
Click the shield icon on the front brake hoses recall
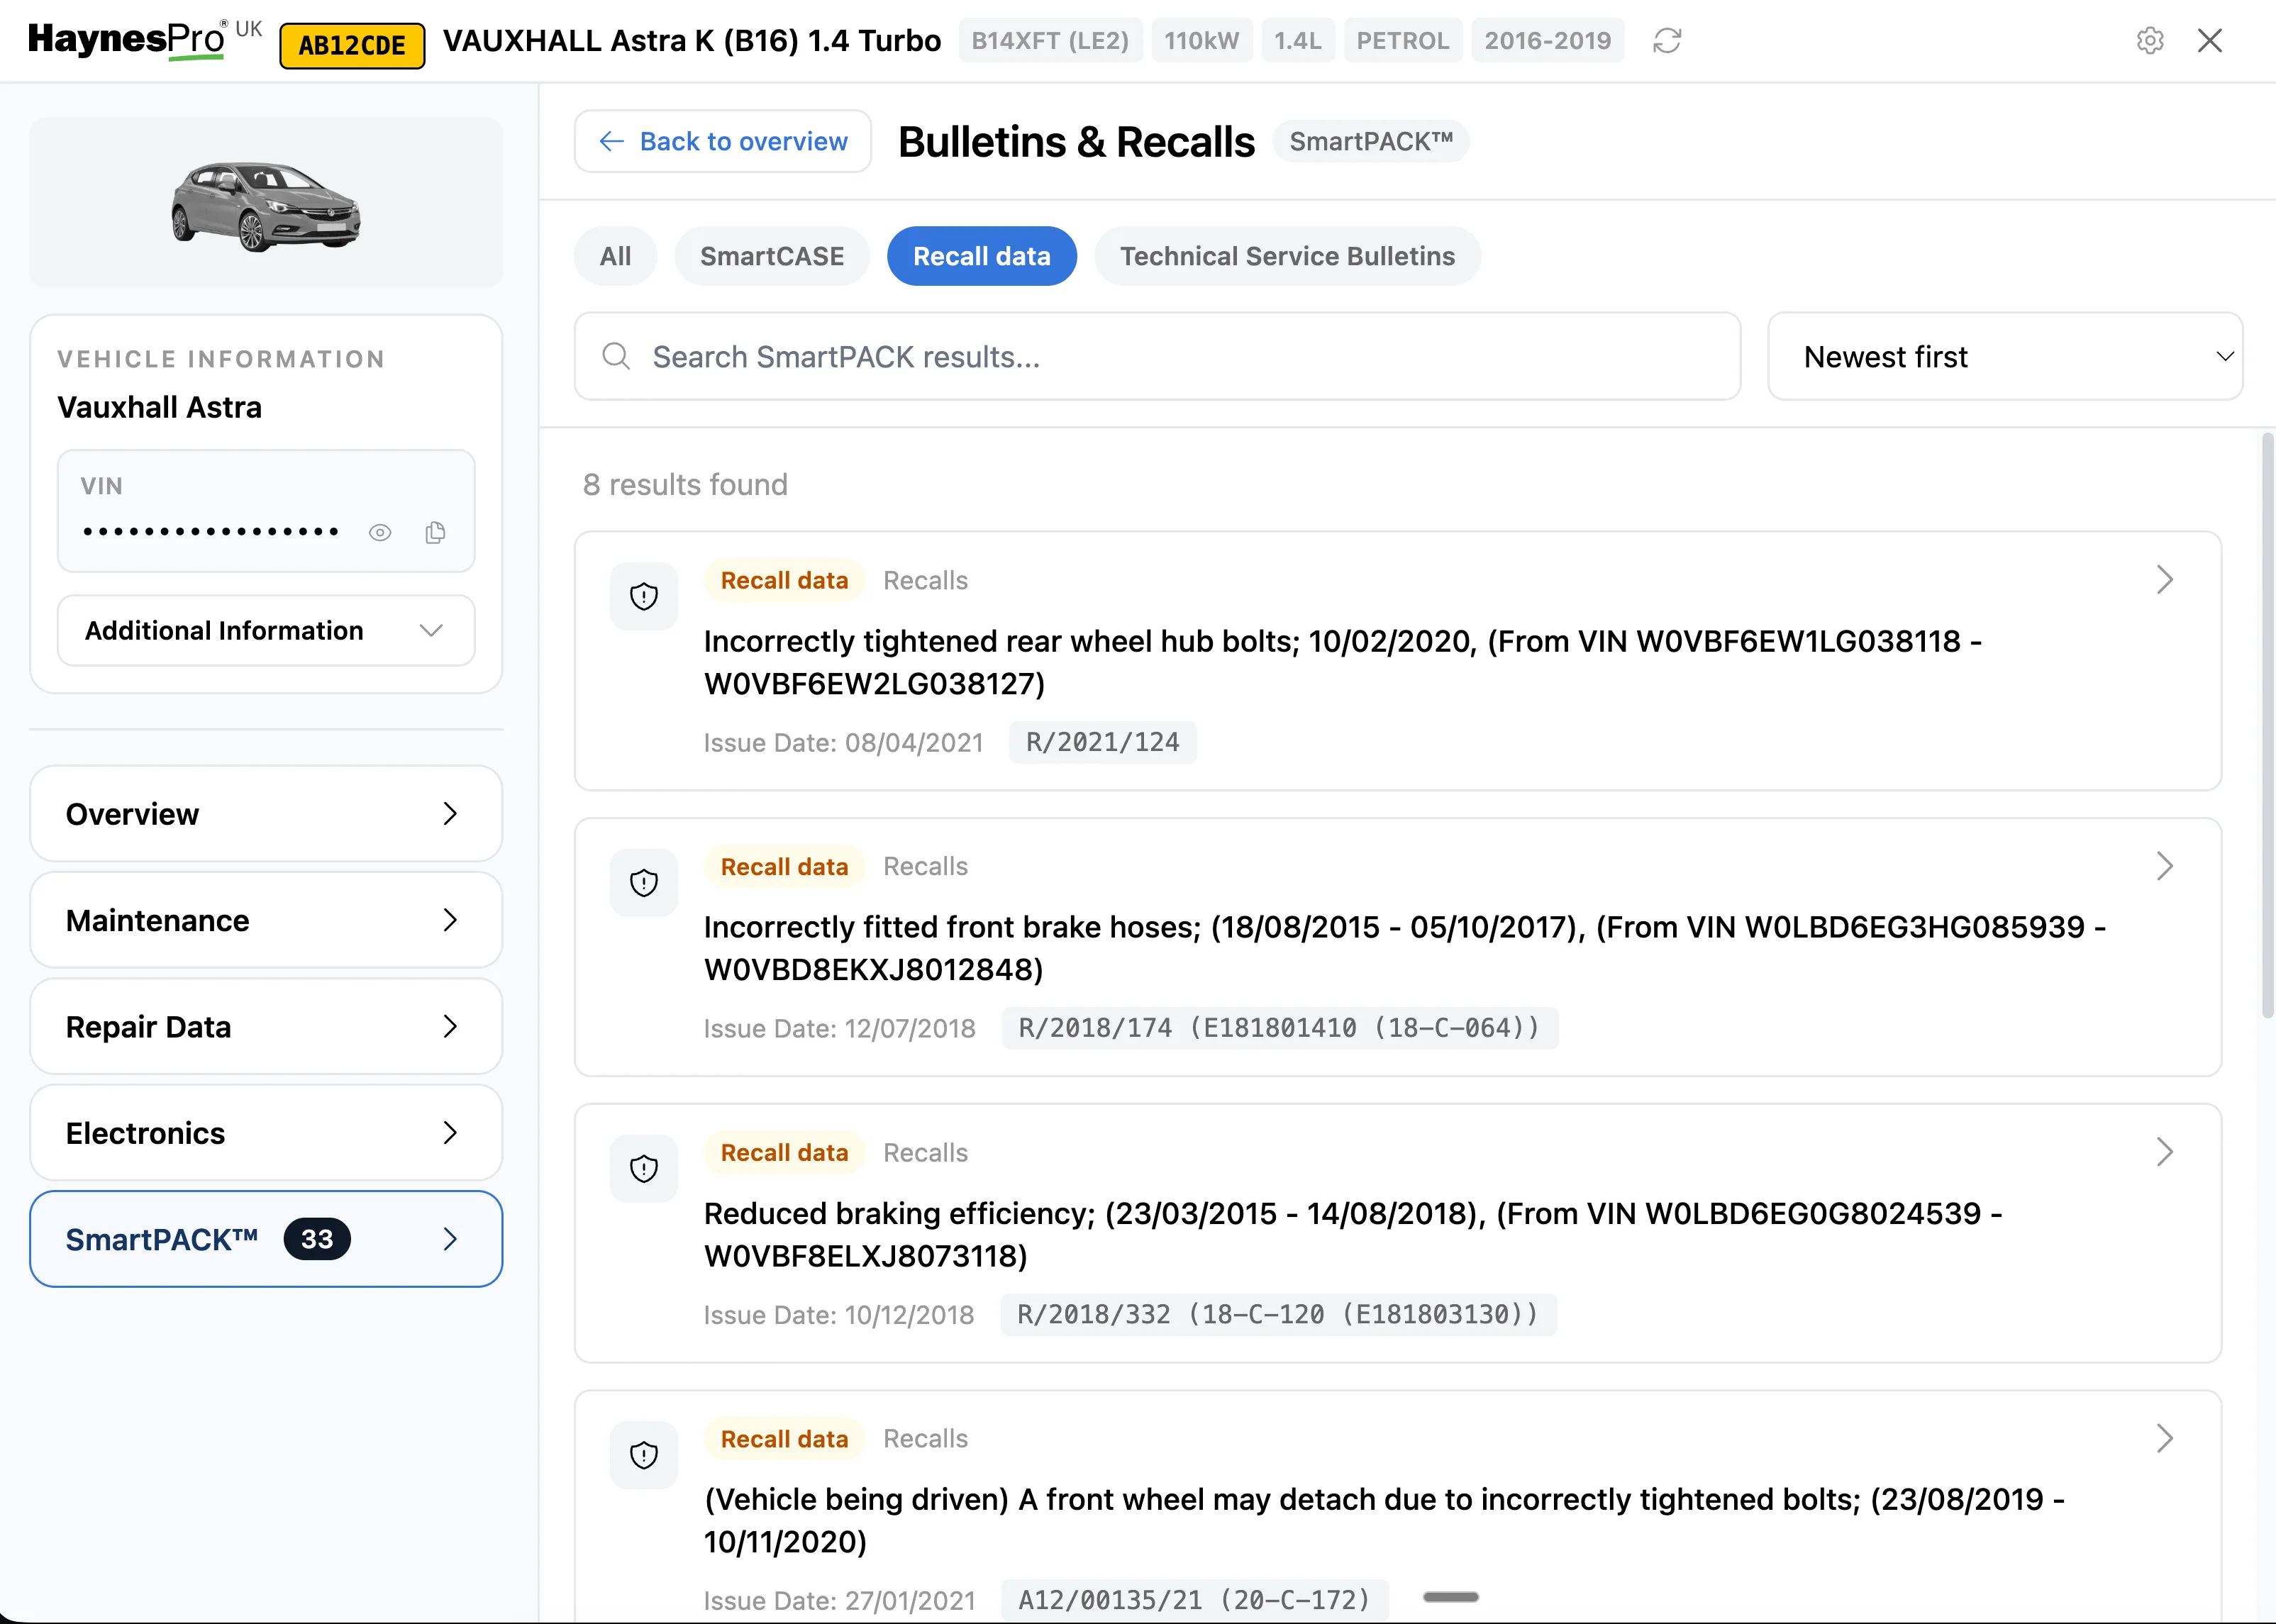643,882
